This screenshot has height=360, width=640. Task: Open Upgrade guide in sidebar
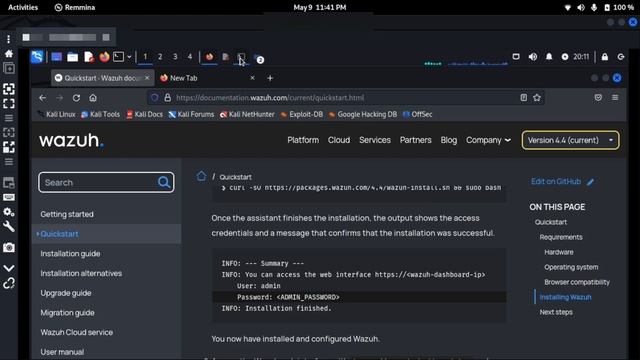tap(66, 293)
